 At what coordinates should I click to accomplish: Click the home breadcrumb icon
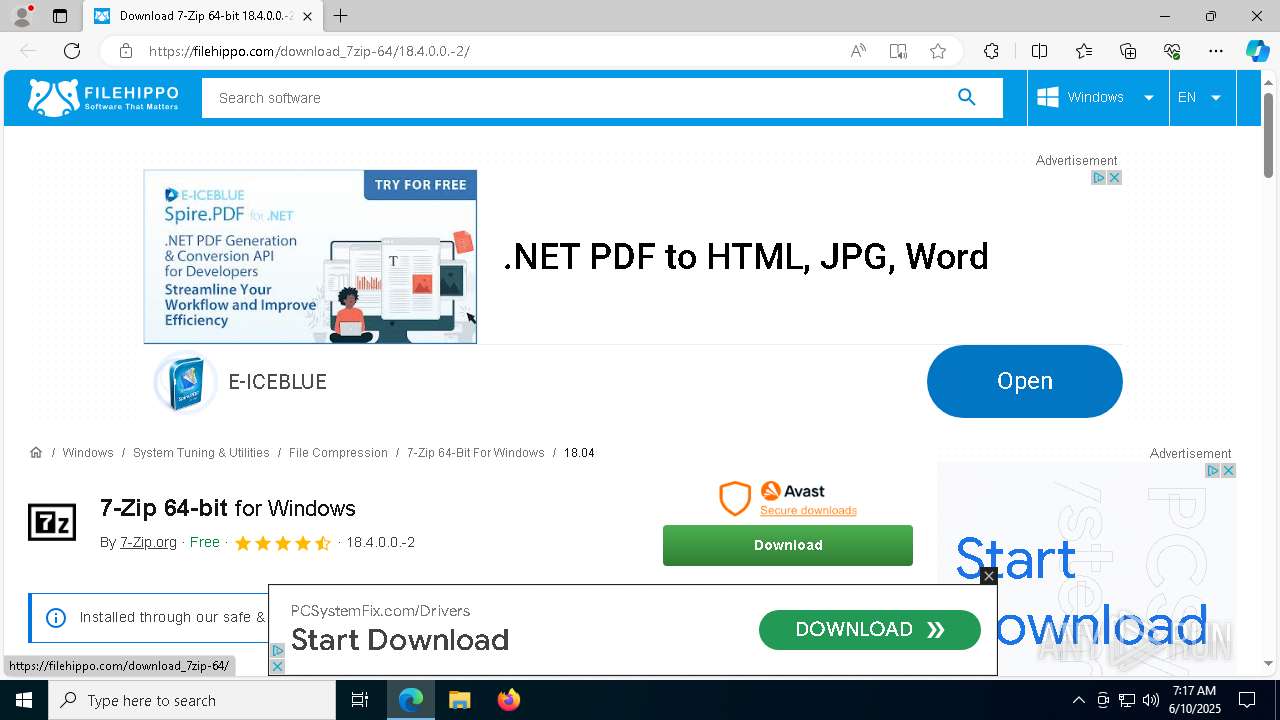click(36, 453)
